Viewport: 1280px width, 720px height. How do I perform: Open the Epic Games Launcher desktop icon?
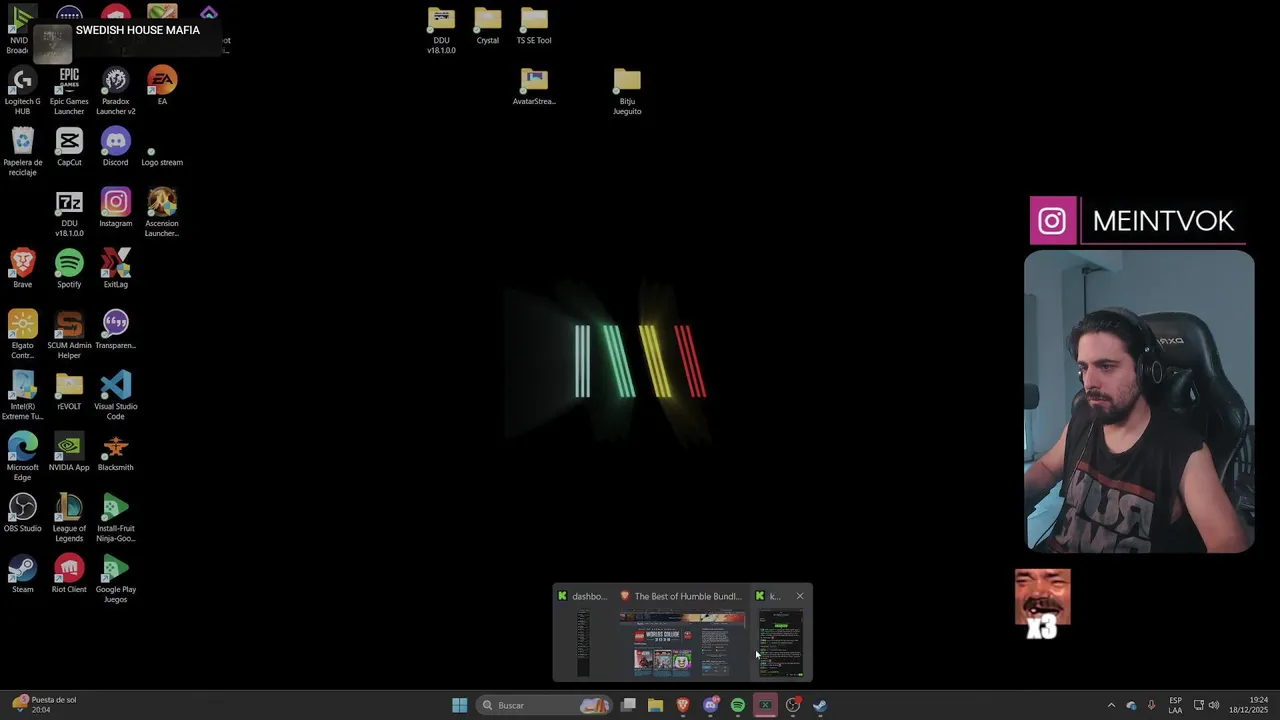[69, 90]
